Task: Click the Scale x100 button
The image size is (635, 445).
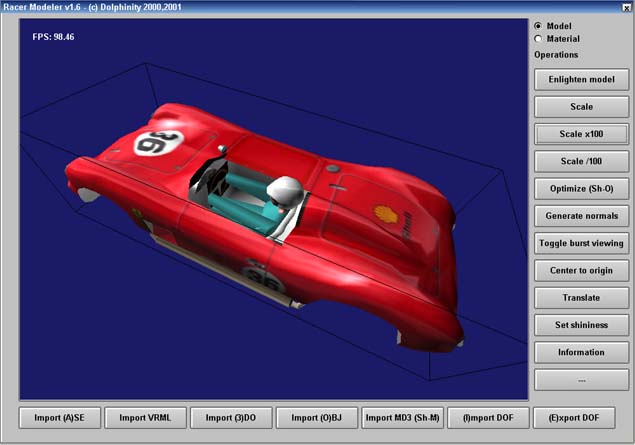Action: click(x=581, y=134)
